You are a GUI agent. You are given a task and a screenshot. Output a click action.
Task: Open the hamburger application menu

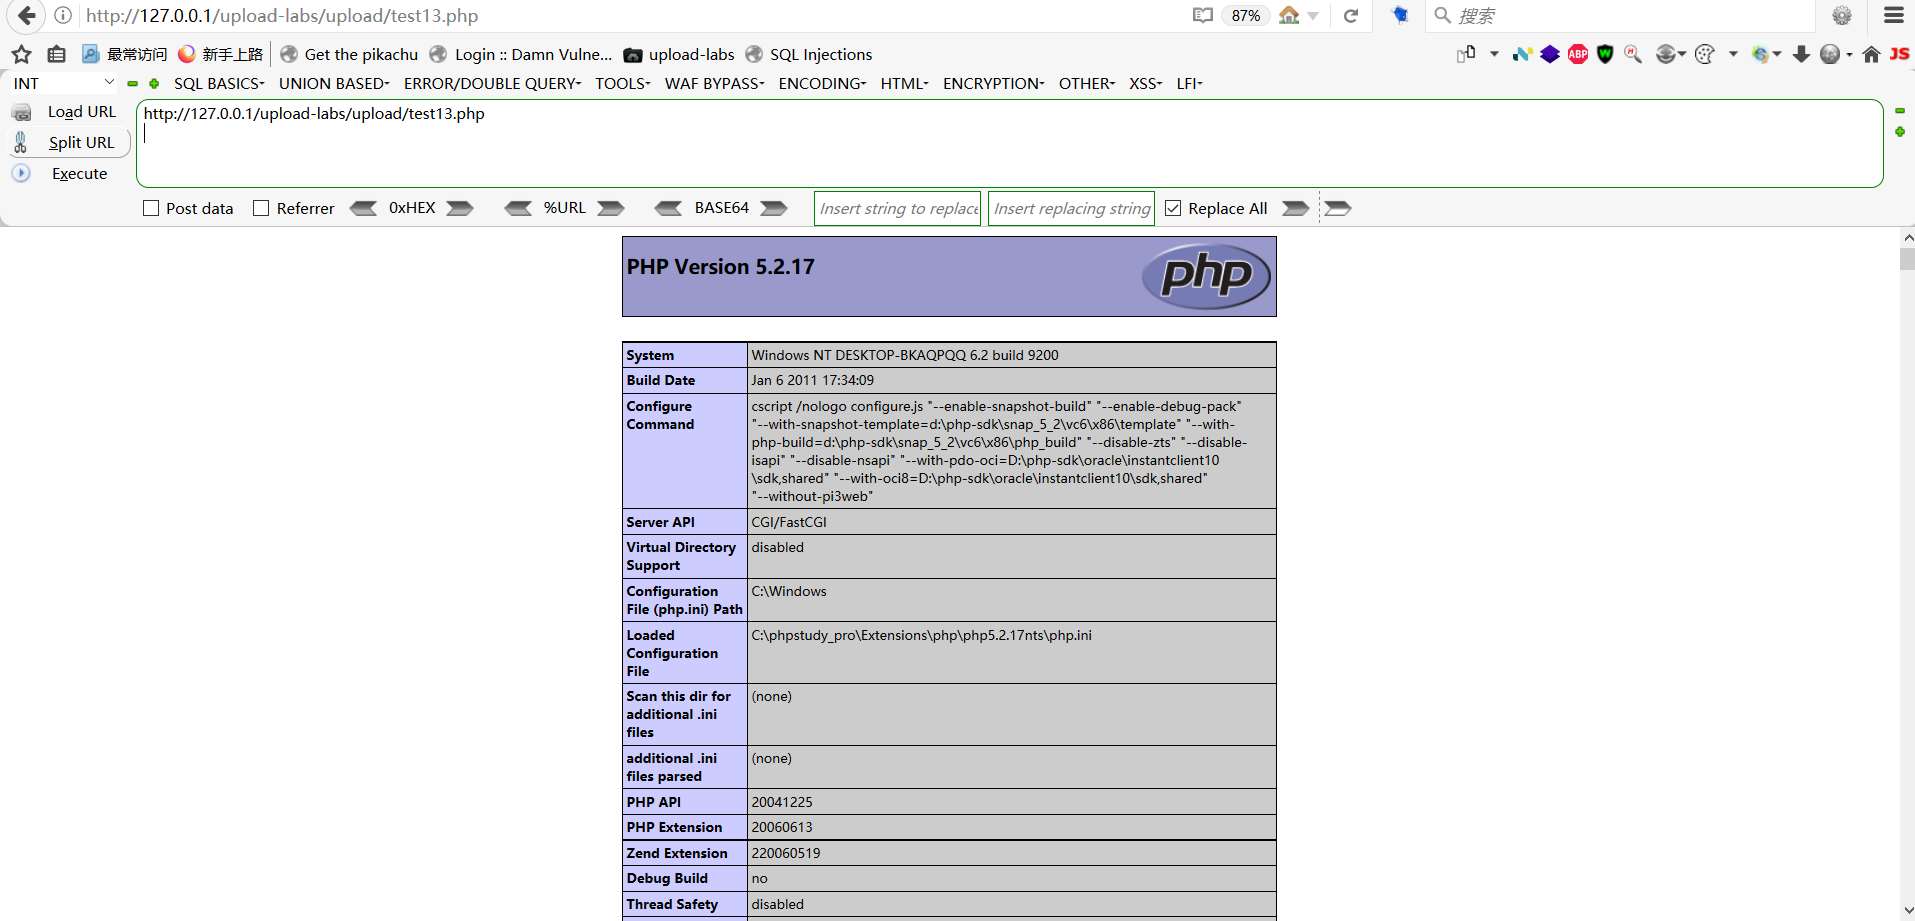(1894, 15)
